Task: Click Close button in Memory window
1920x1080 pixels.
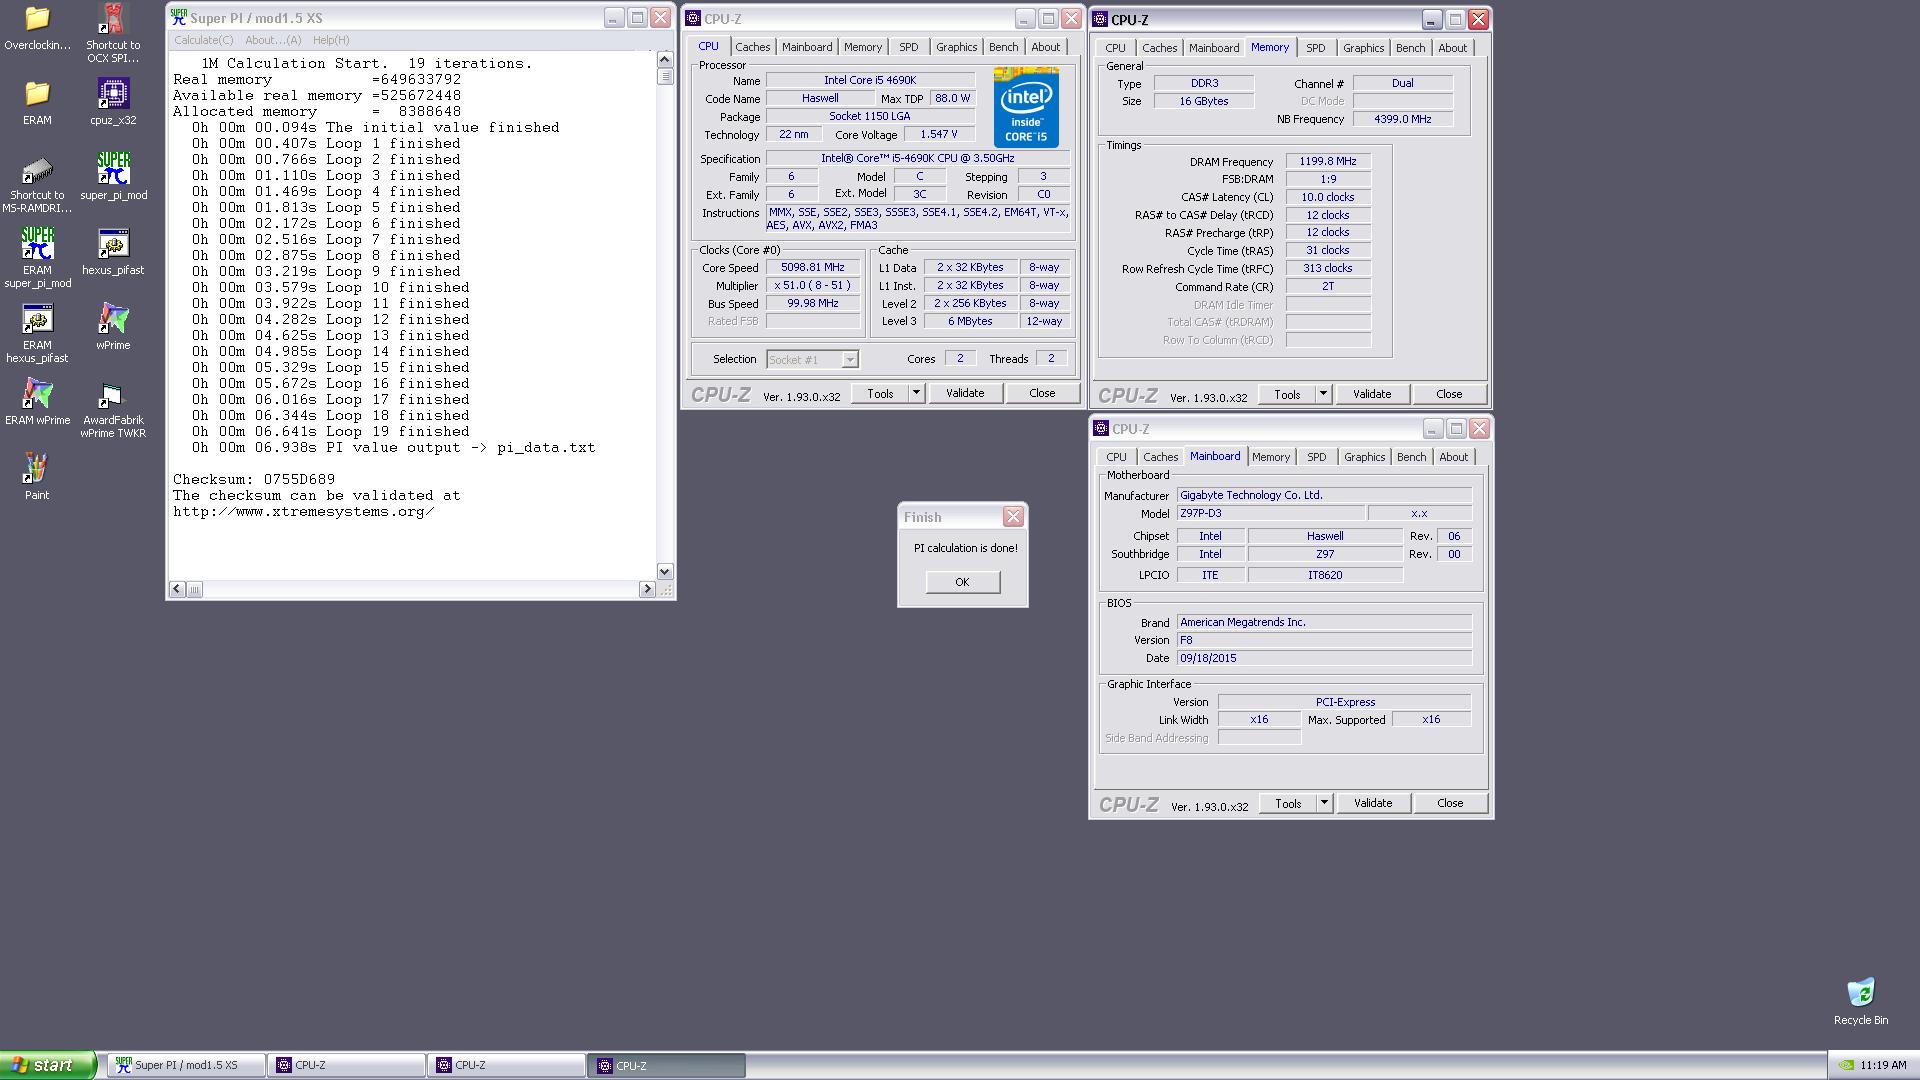Action: (1449, 394)
